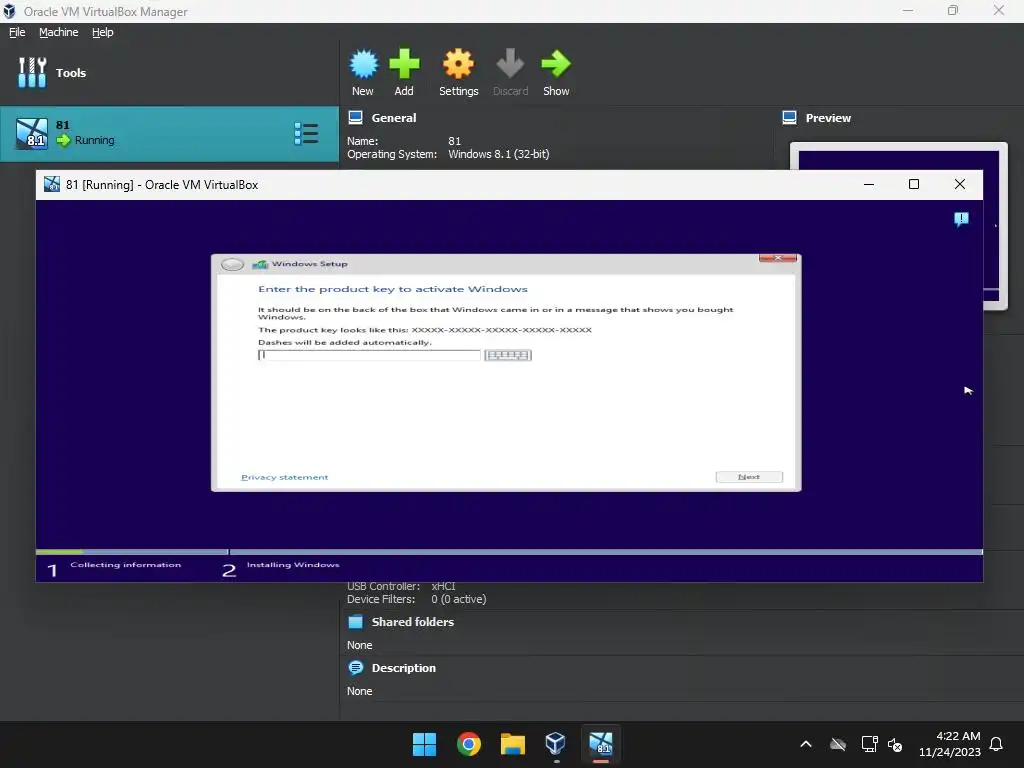Image resolution: width=1024 pixels, height=768 pixels.
Task: Click the VM preview thumbnail
Action: [899, 157]
